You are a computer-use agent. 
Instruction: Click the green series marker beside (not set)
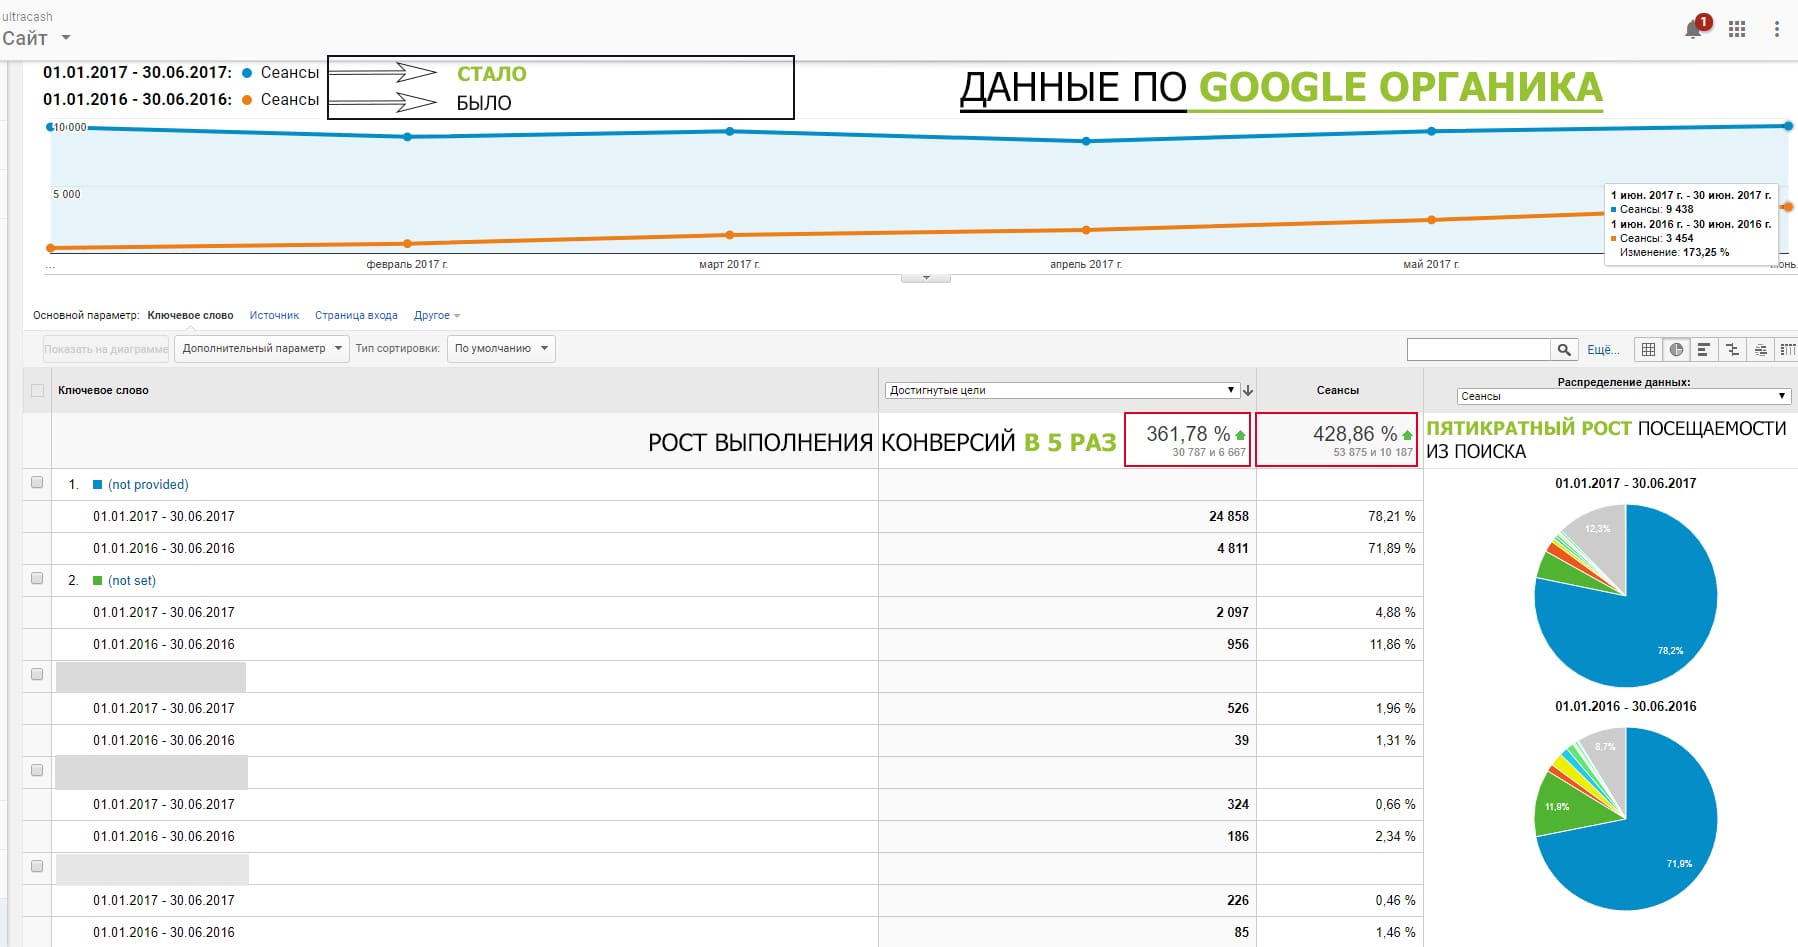pyautogui.click(x=98, y=581)
